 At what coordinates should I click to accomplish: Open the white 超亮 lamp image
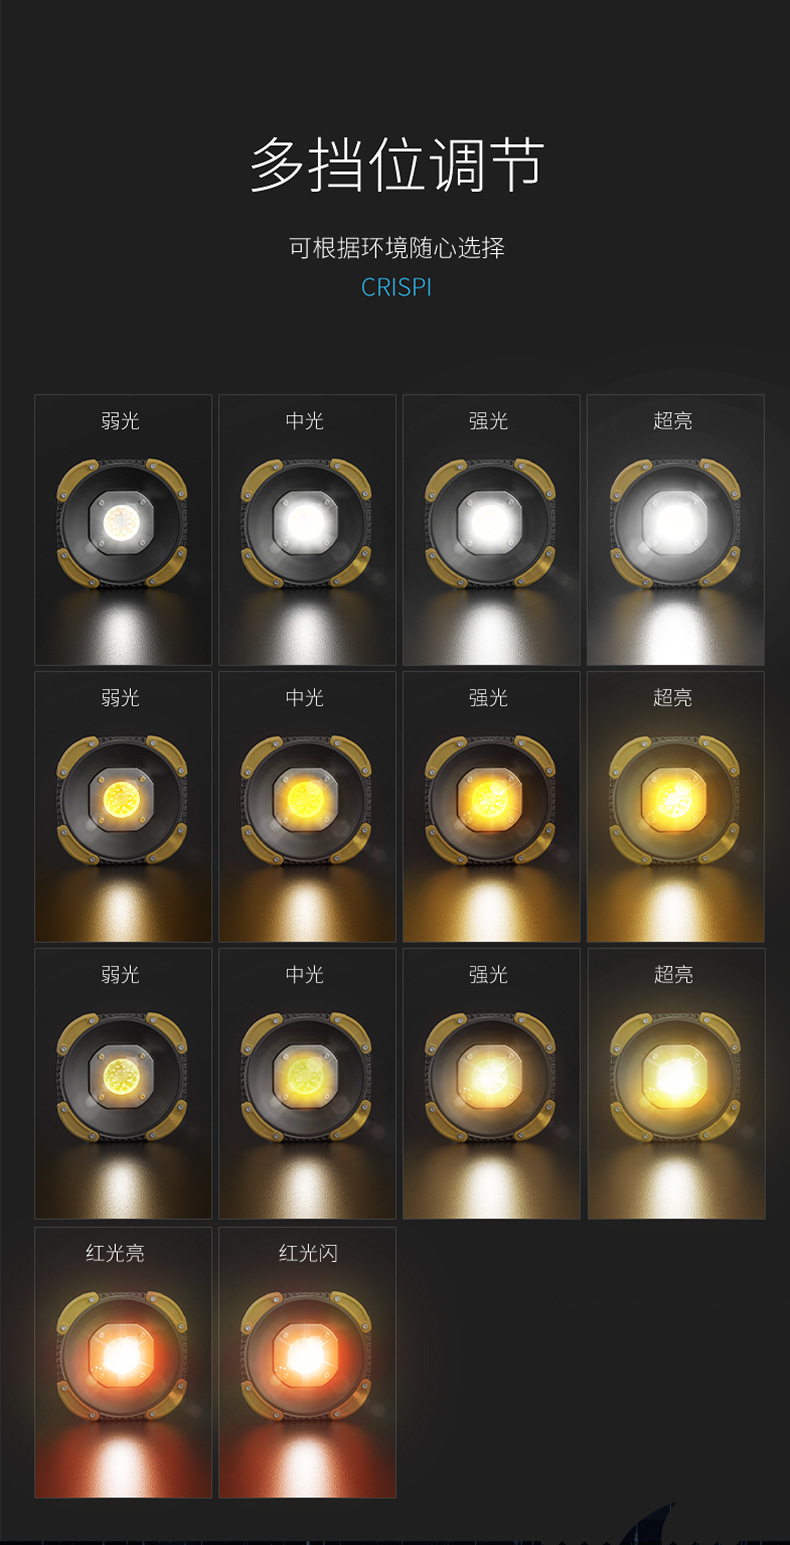pos(676,530)
